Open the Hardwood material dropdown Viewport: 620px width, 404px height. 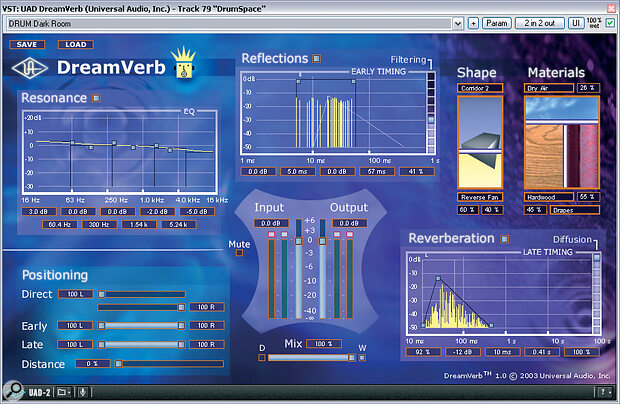(x=548, y=197)
